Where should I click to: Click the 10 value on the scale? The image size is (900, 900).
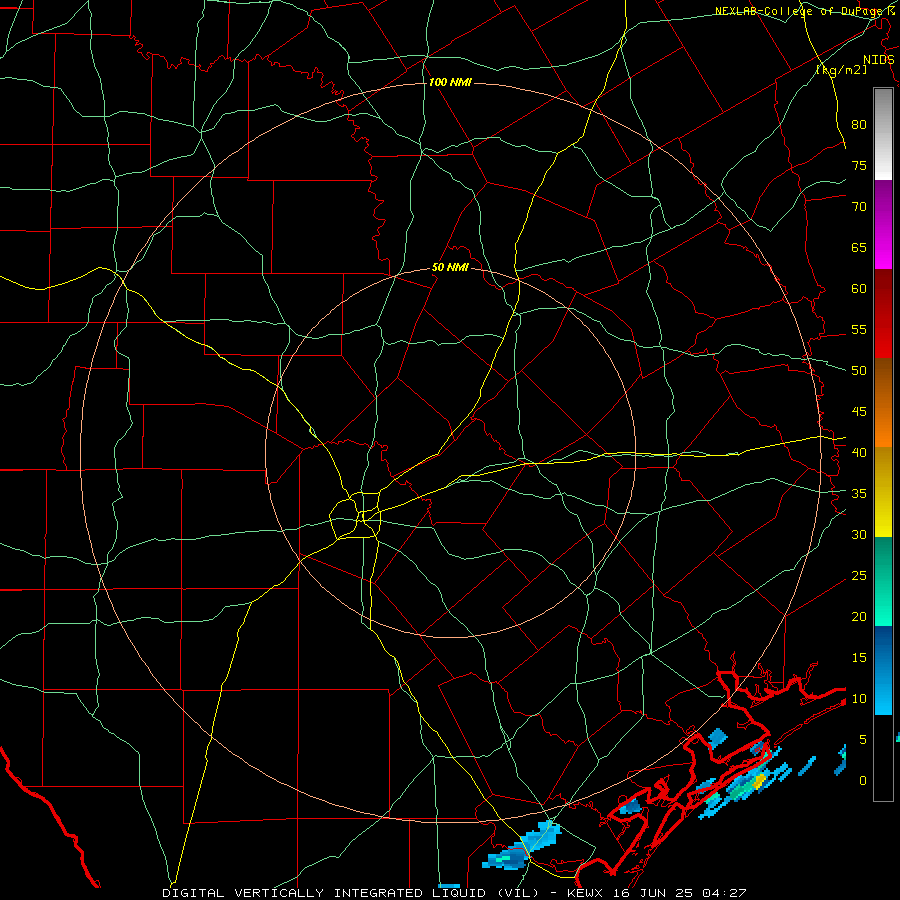(x=859, y=699)
